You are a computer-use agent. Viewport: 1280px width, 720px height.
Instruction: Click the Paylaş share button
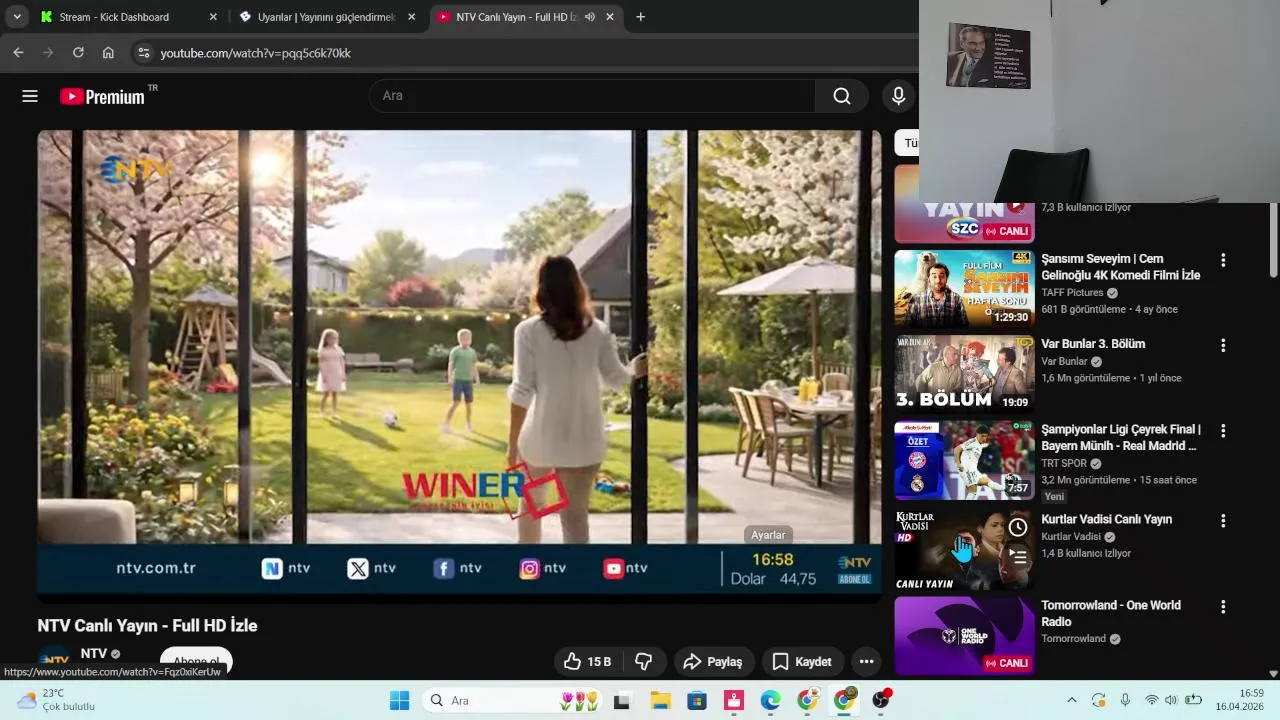[713, 661]
